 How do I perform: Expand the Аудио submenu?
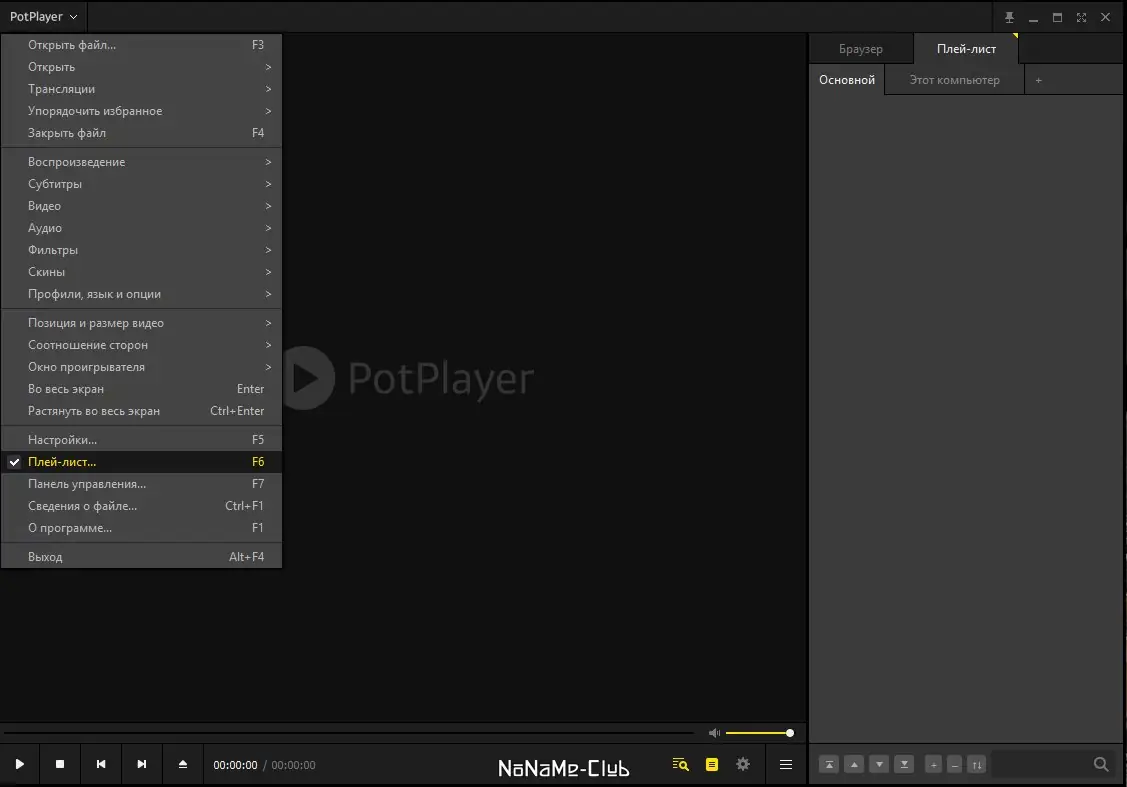click(x=142, y=228)
